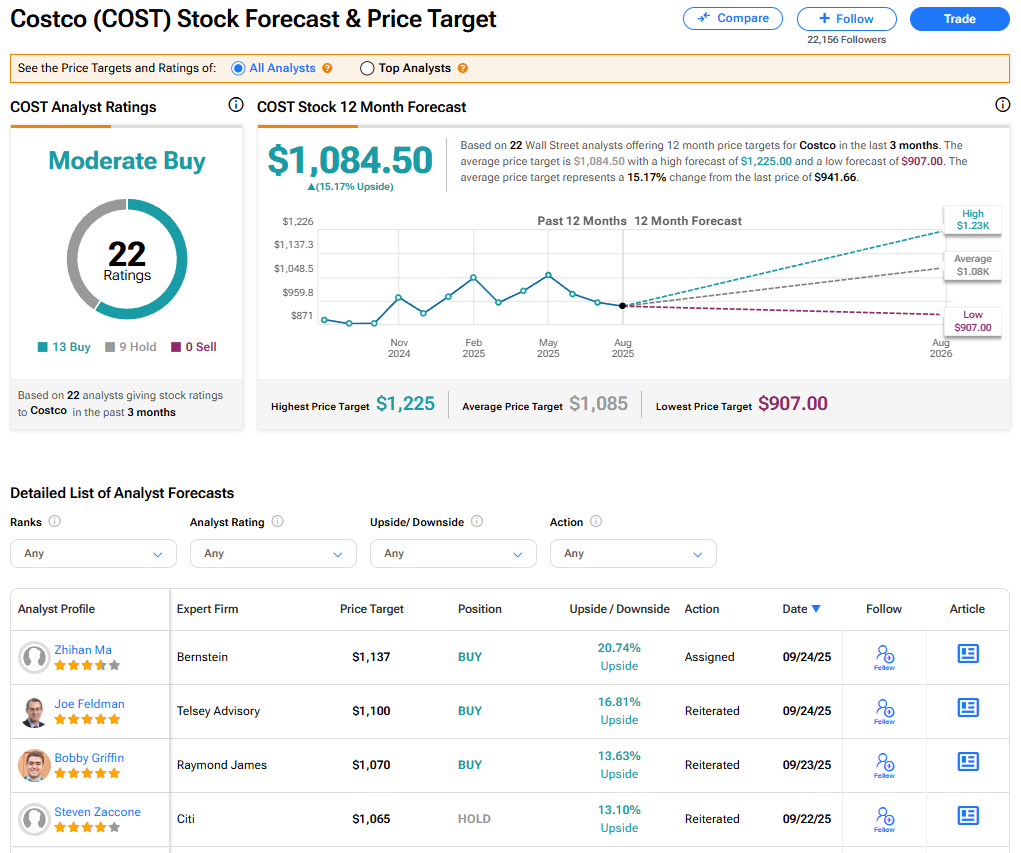Click the gray 9 Hold legend swatch
The width and height of the screenshot is (1021, 853).
tap(110, 347)
